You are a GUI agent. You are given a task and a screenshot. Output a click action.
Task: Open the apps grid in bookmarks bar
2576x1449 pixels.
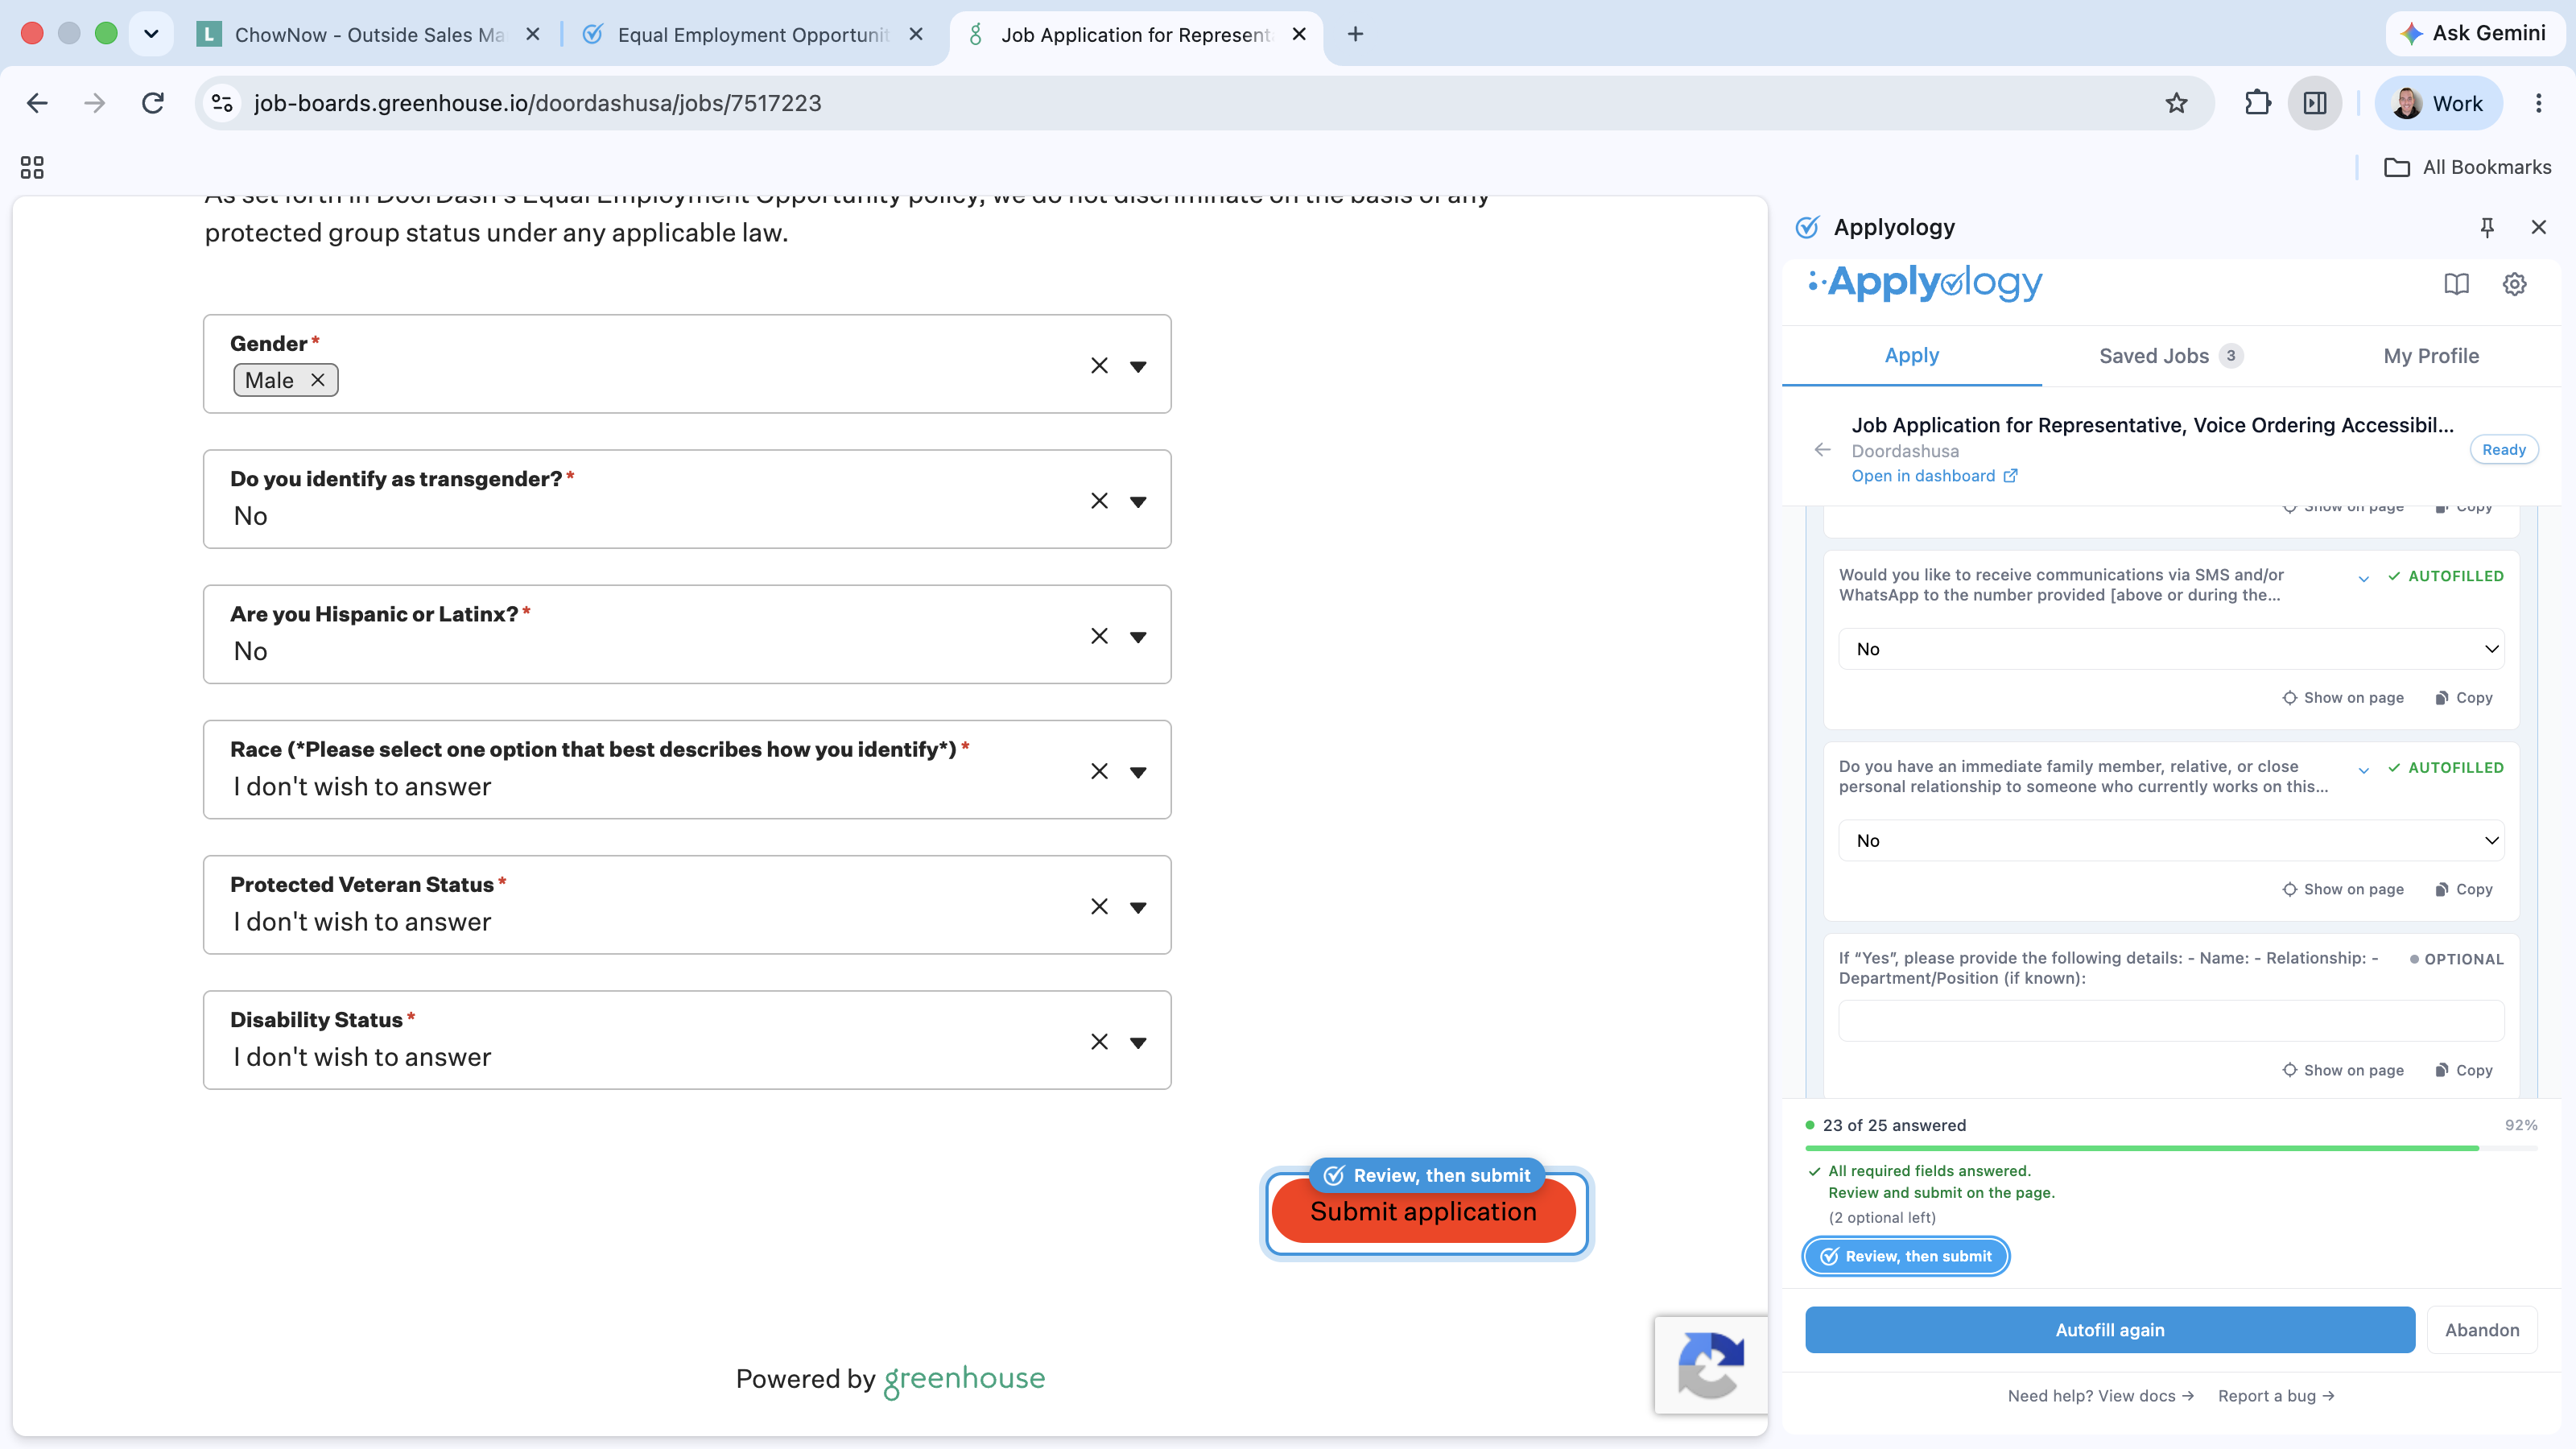click(32, 167)
